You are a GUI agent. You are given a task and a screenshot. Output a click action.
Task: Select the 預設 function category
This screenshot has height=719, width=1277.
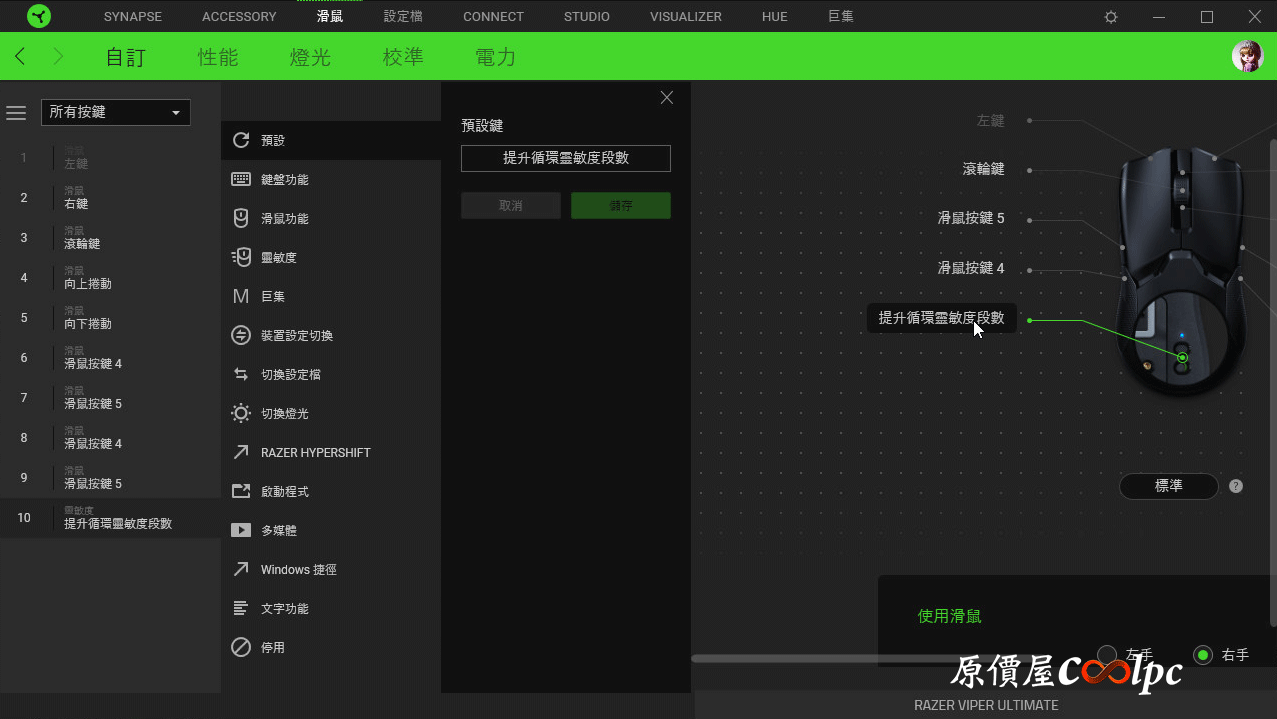(x=331, y=140)
